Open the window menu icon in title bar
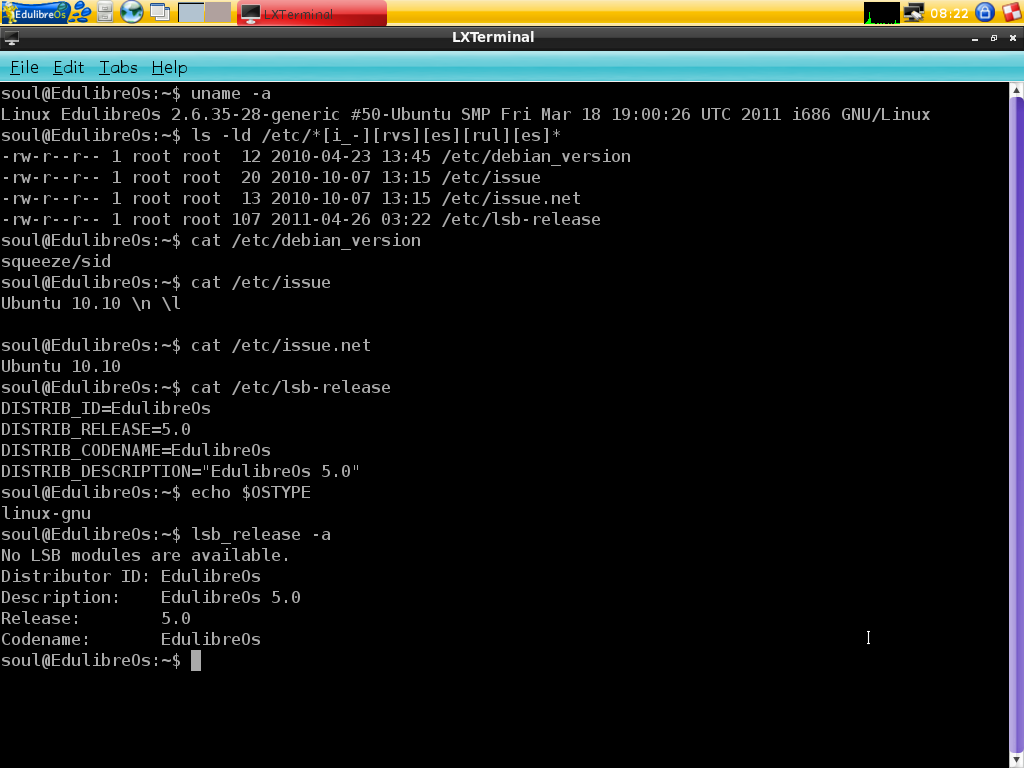 (x=11, y=38)
